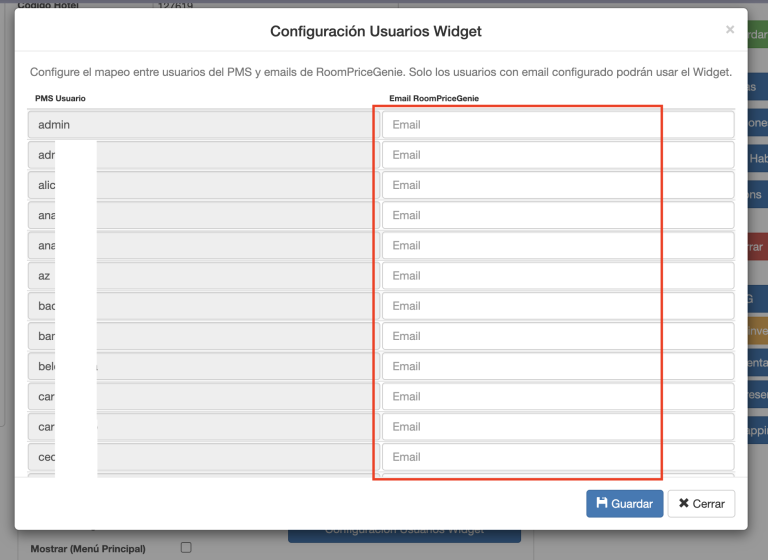
Task: Click the Email field for admin user
Action: [557, 125]
